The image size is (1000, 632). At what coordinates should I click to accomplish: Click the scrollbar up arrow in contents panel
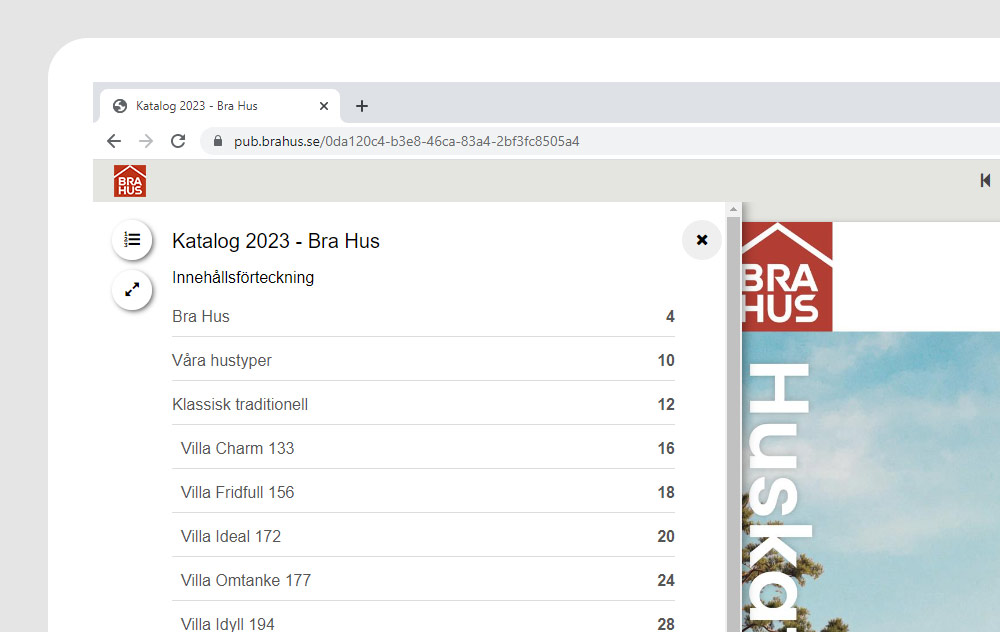[x=733, y=209]
